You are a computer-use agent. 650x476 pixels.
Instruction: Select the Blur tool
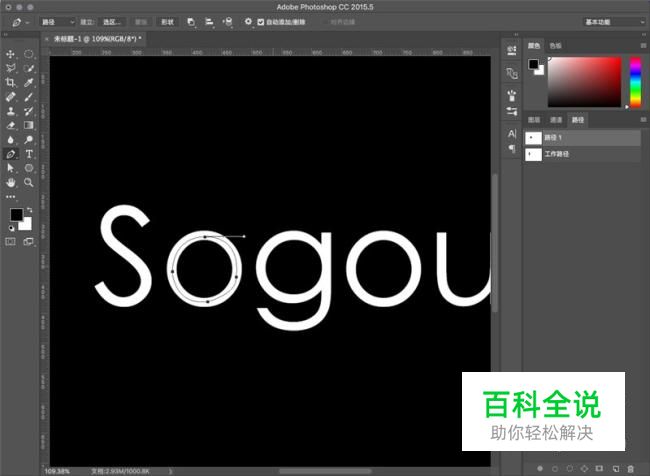(x=10, y=140)
